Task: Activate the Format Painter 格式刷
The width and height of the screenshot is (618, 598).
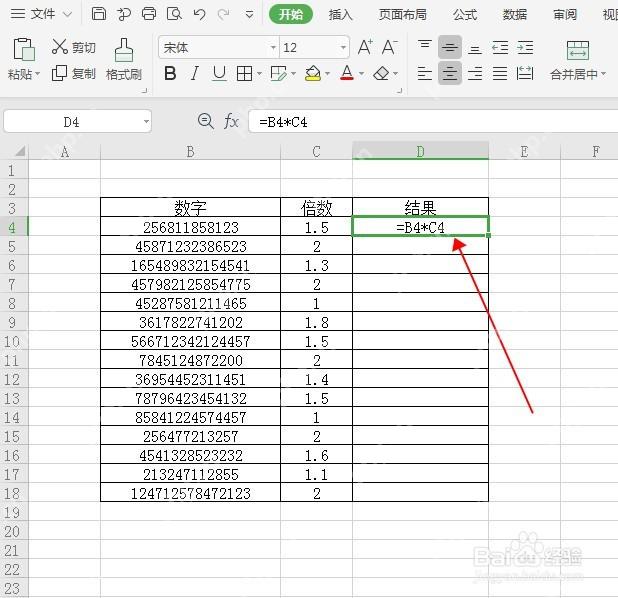Action: coord(124,60)
